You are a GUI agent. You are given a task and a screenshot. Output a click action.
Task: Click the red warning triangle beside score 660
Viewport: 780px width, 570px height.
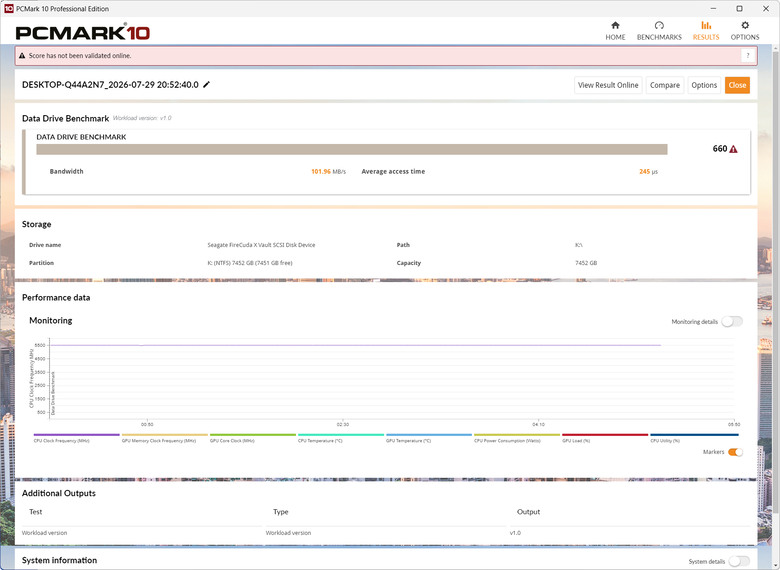point(733,149)
